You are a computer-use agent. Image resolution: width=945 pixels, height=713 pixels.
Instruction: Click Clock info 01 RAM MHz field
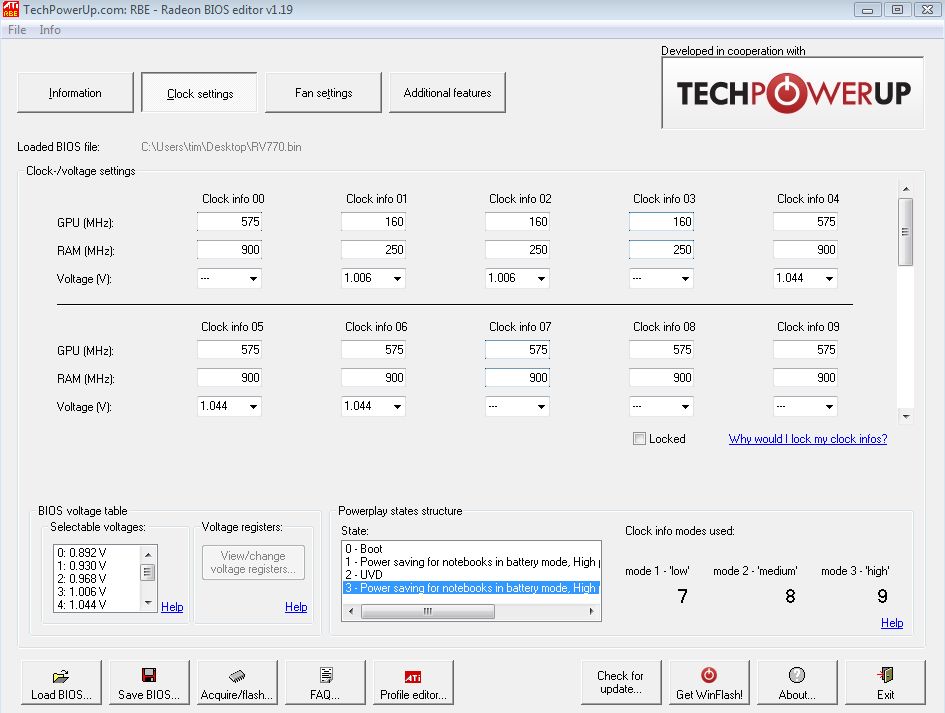[373, 250]
